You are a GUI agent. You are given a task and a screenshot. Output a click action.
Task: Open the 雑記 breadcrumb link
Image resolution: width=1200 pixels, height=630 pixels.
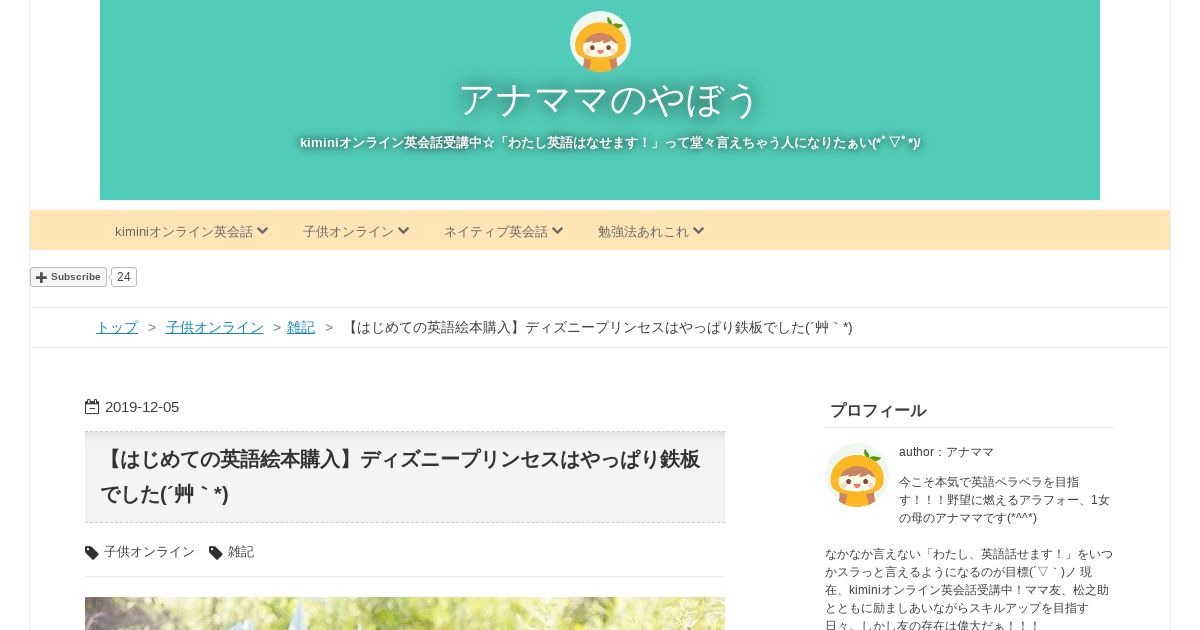tap(301, 327)
